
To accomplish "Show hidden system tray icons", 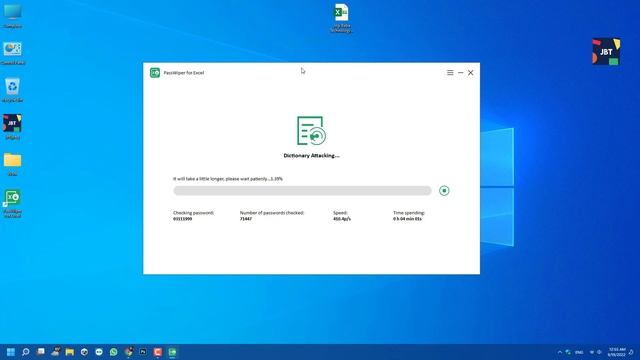I will (560, 352).
